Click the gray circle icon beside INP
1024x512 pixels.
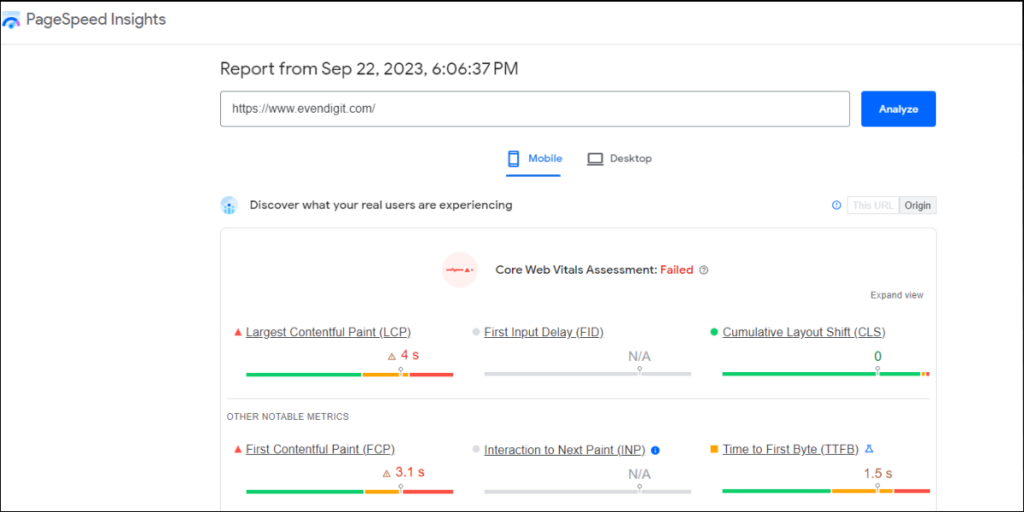[476, 449]
